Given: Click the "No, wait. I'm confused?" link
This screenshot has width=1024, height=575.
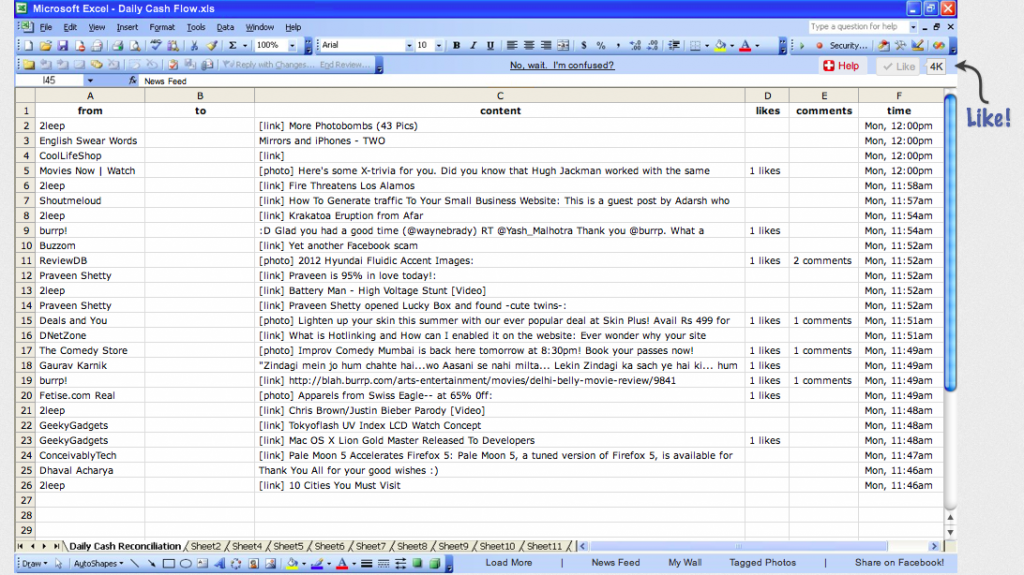Looking at the screenshot, I should (561, 66).
